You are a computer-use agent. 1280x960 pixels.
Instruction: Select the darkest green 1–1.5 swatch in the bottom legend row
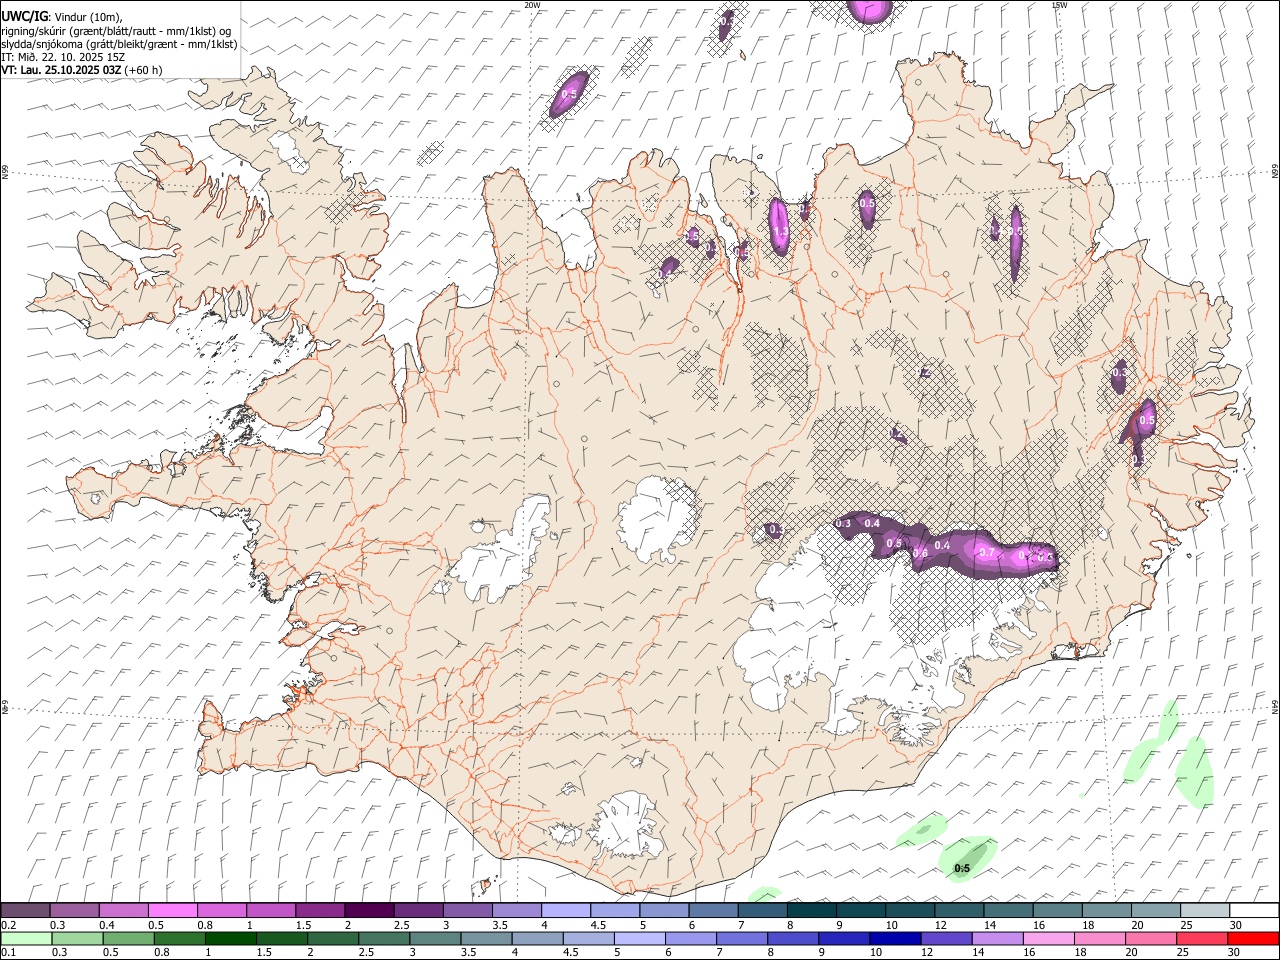[230, 939]
